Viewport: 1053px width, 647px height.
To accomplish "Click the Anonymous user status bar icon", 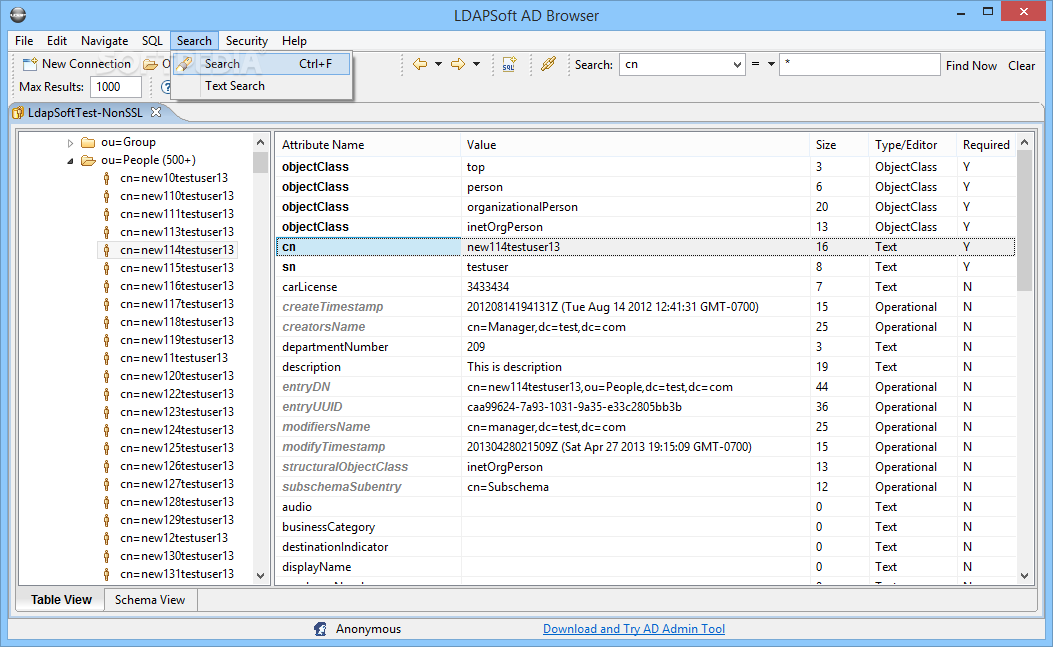I will [320, 629].
